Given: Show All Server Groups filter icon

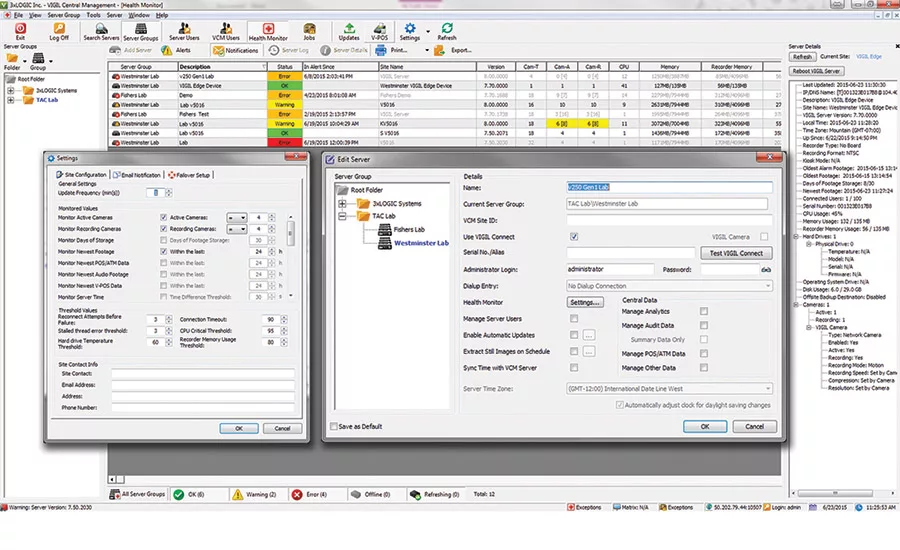Looking at the screenshot, I should pos(115,494).
